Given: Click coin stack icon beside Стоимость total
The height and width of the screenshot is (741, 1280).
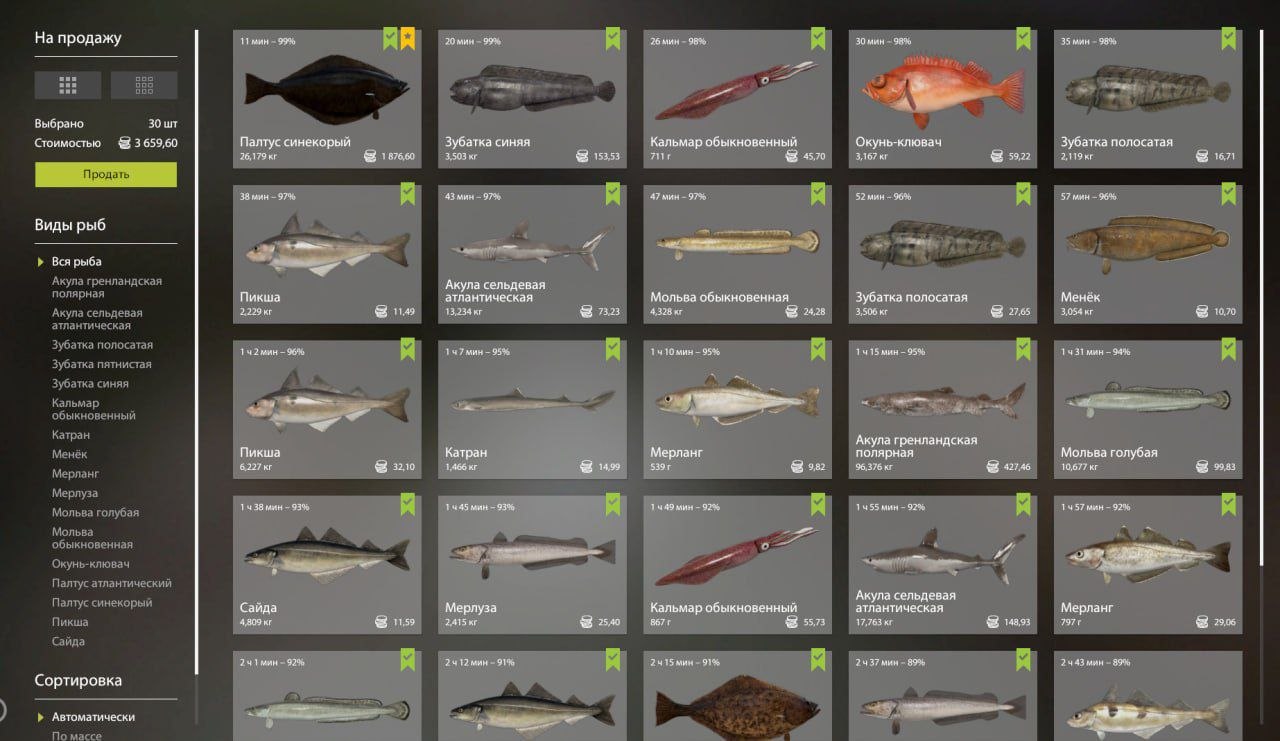Looking at the screenshot, I should [125, 143].
